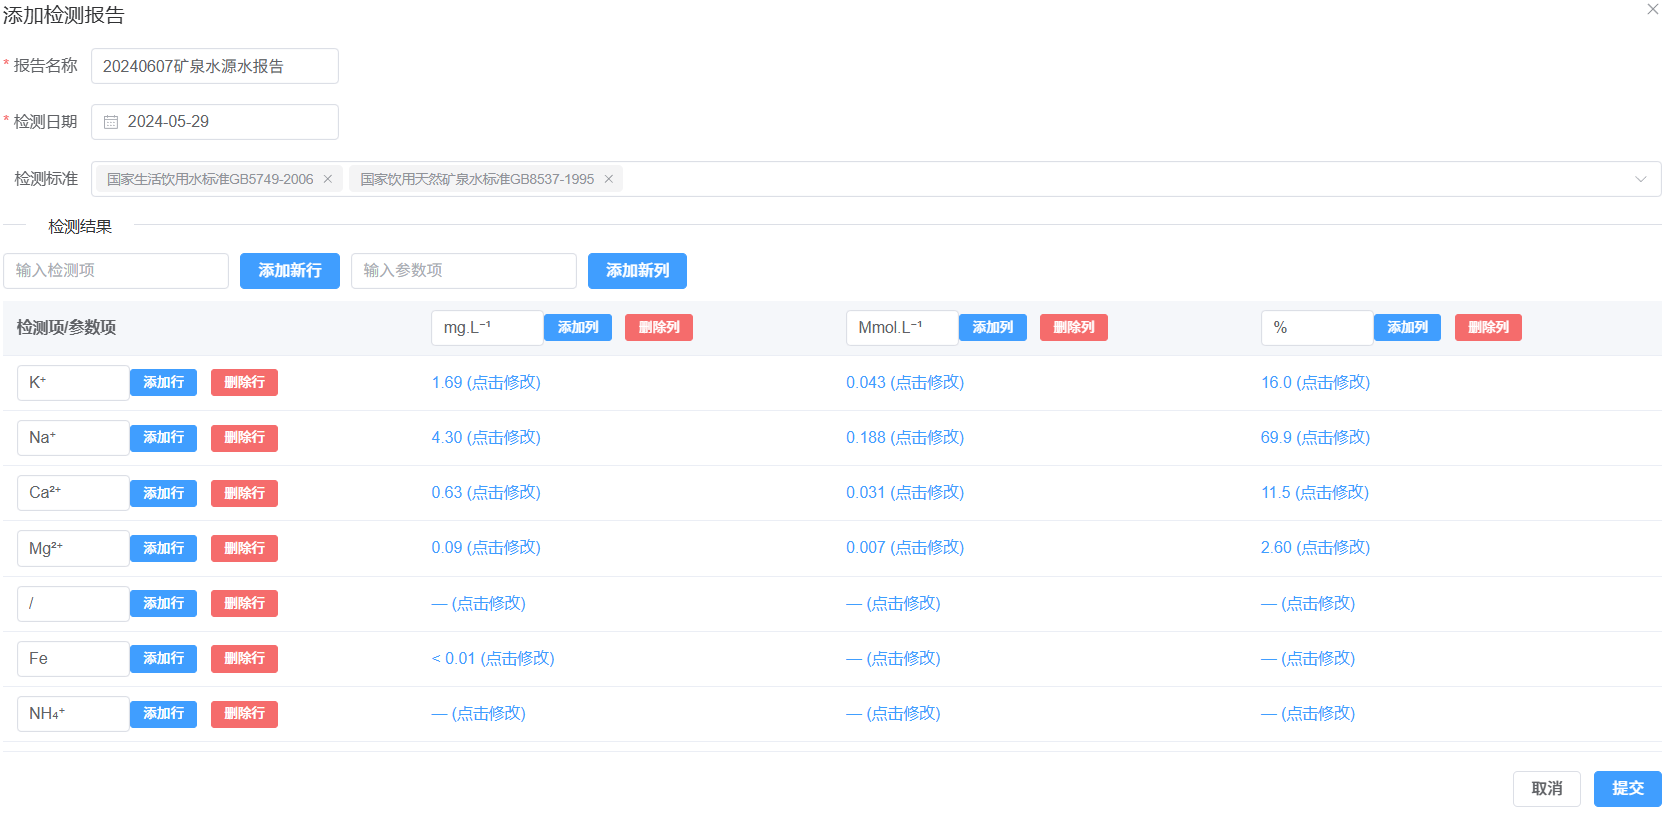Click 取消 to cancel the report
Viewport: 1670px width, 814px height.
pyautogui.click(x=1546, y=789)
